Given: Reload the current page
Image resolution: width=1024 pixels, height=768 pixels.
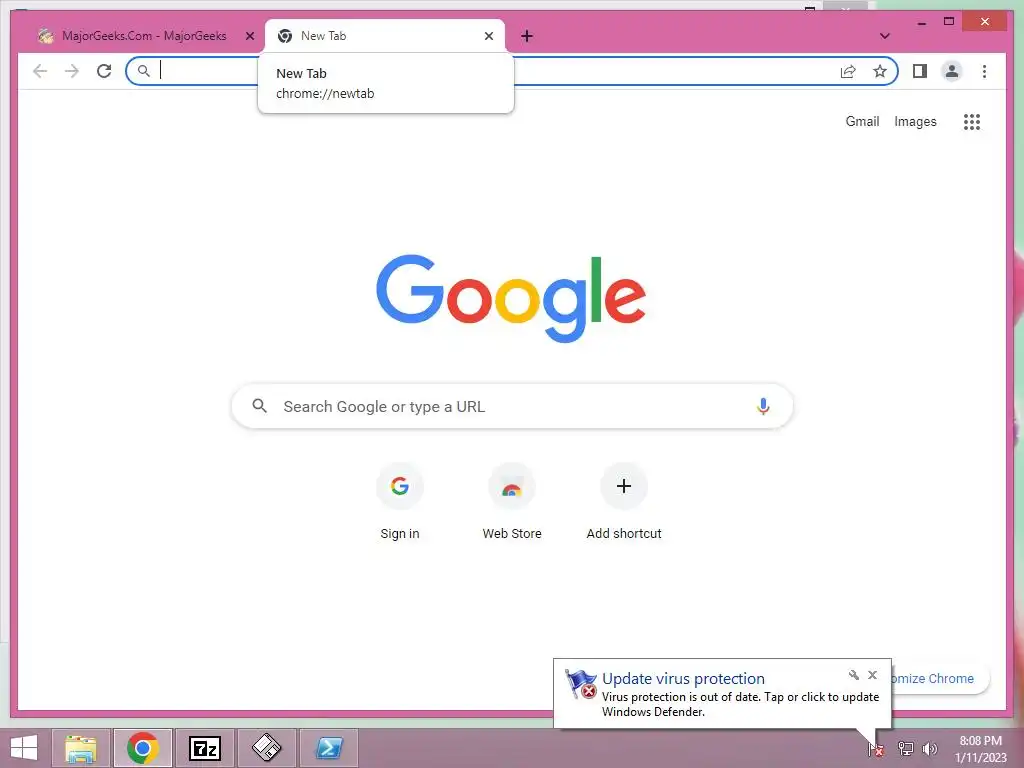Looking at the screenshot, I should (104, 71).
